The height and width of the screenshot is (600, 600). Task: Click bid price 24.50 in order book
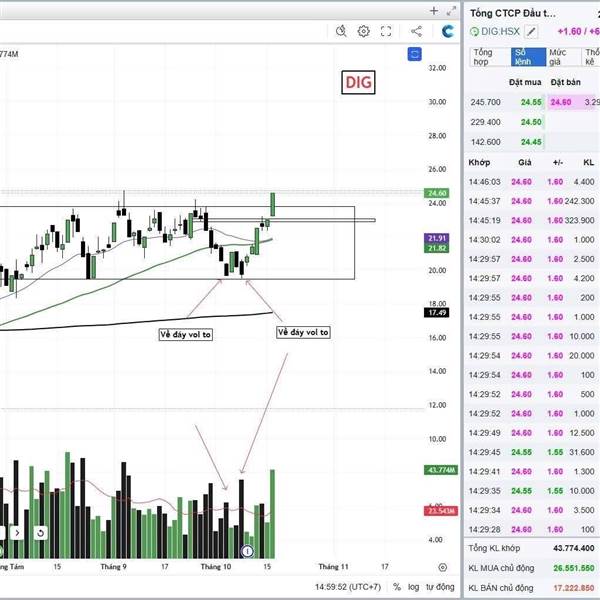click(x=531, y=122)
